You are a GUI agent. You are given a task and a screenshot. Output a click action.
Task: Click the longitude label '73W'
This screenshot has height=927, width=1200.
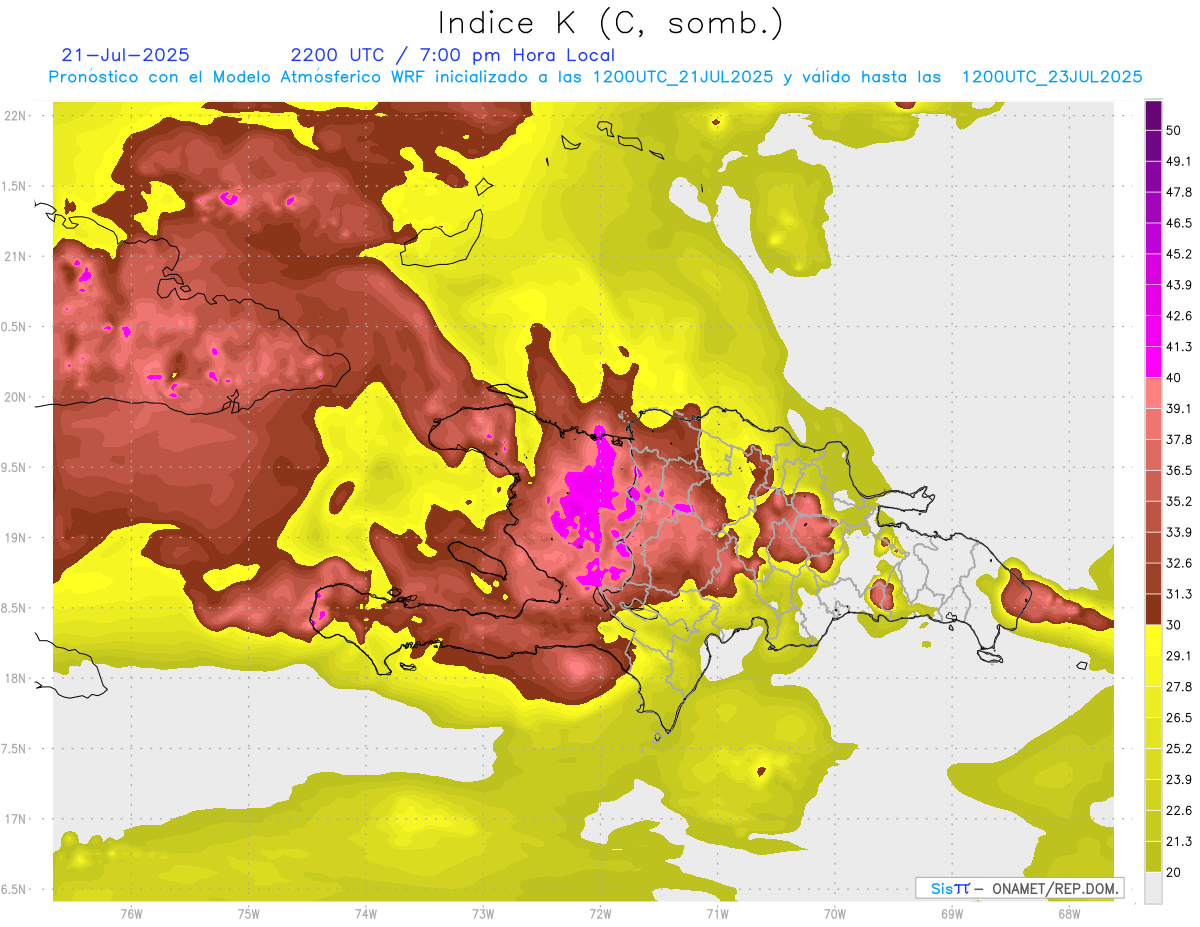coord(483,914)
